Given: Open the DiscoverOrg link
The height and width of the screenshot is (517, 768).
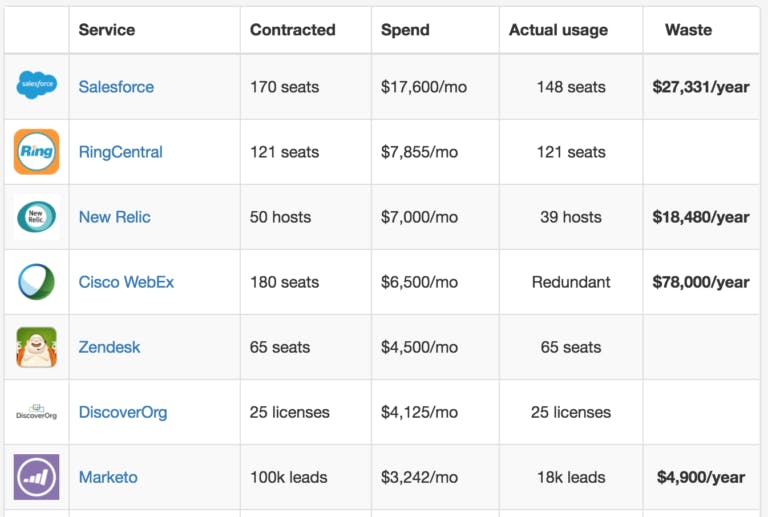Looking at the screenshot, I should click(x=122, y=412).
